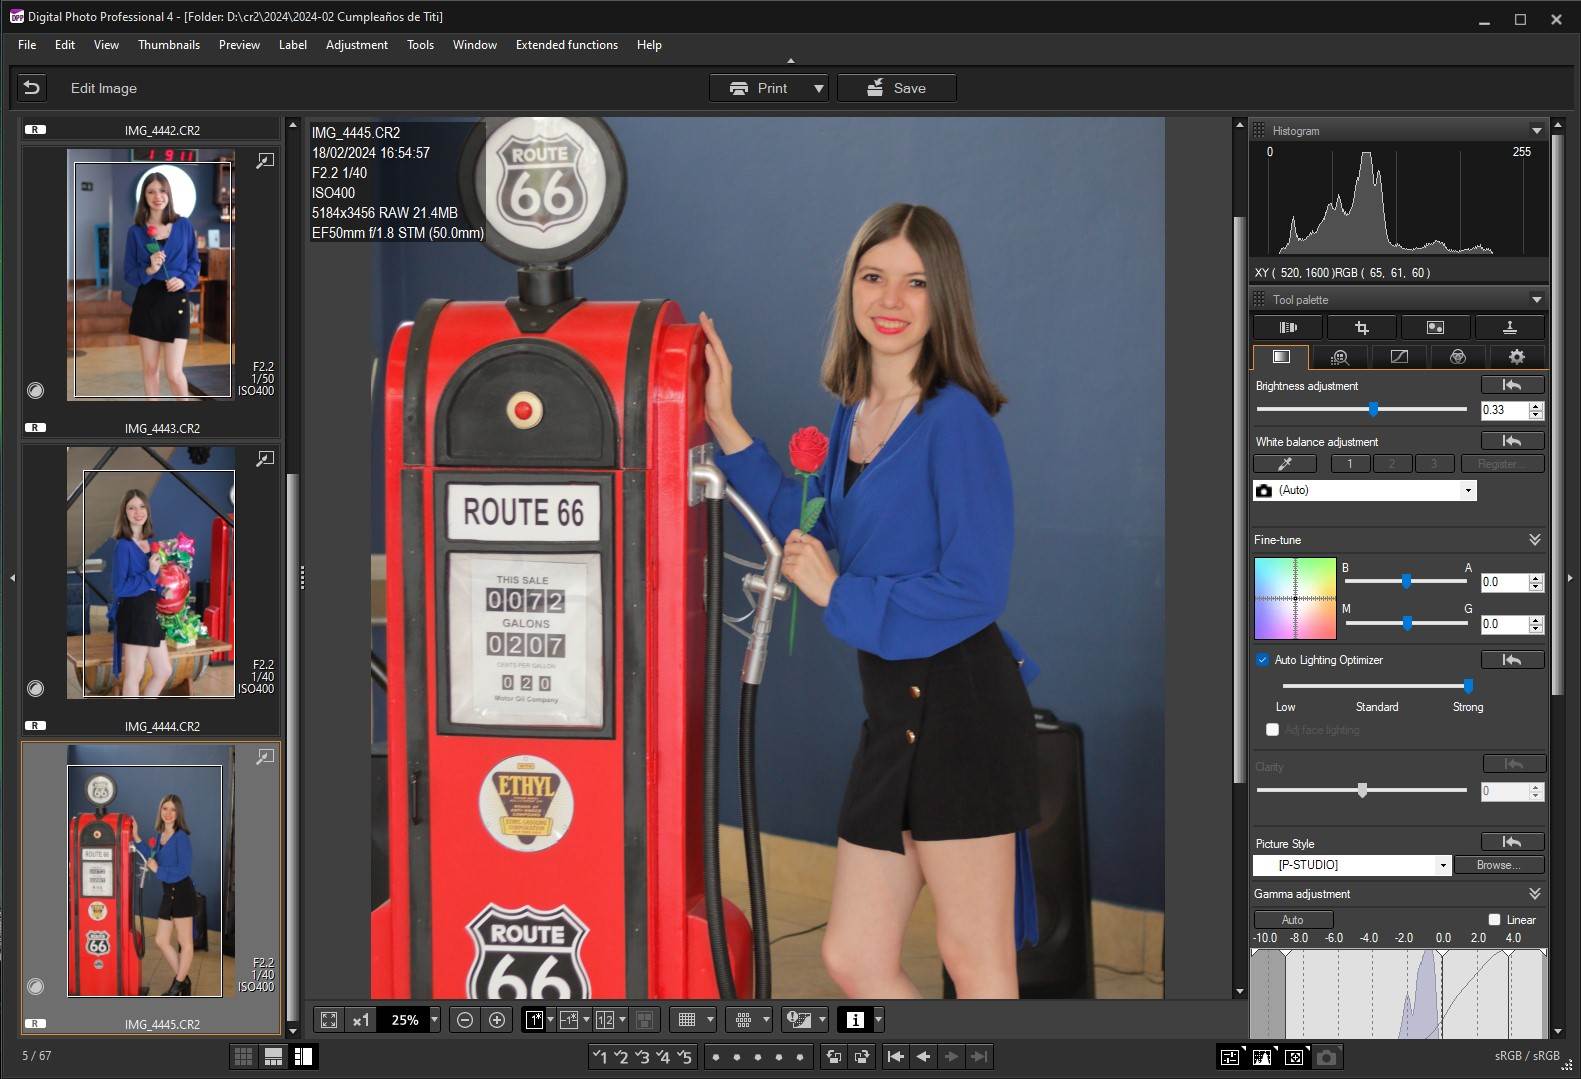Switch to the detail adjustment magnifier tab
The width and height of the screenshot is (1581, 1079).
1340,357
